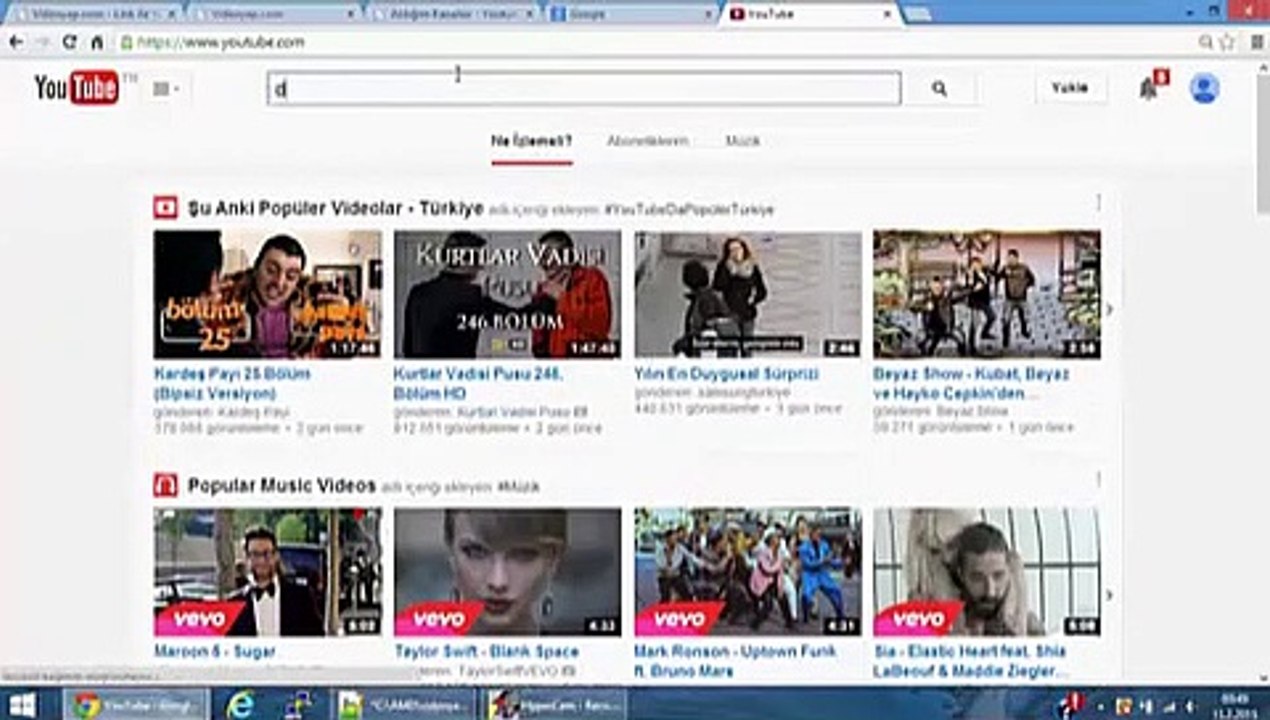This screenshot has width=1270, height=720.
Task: Go back with browser back arrow
Action: tap(15, 42)
